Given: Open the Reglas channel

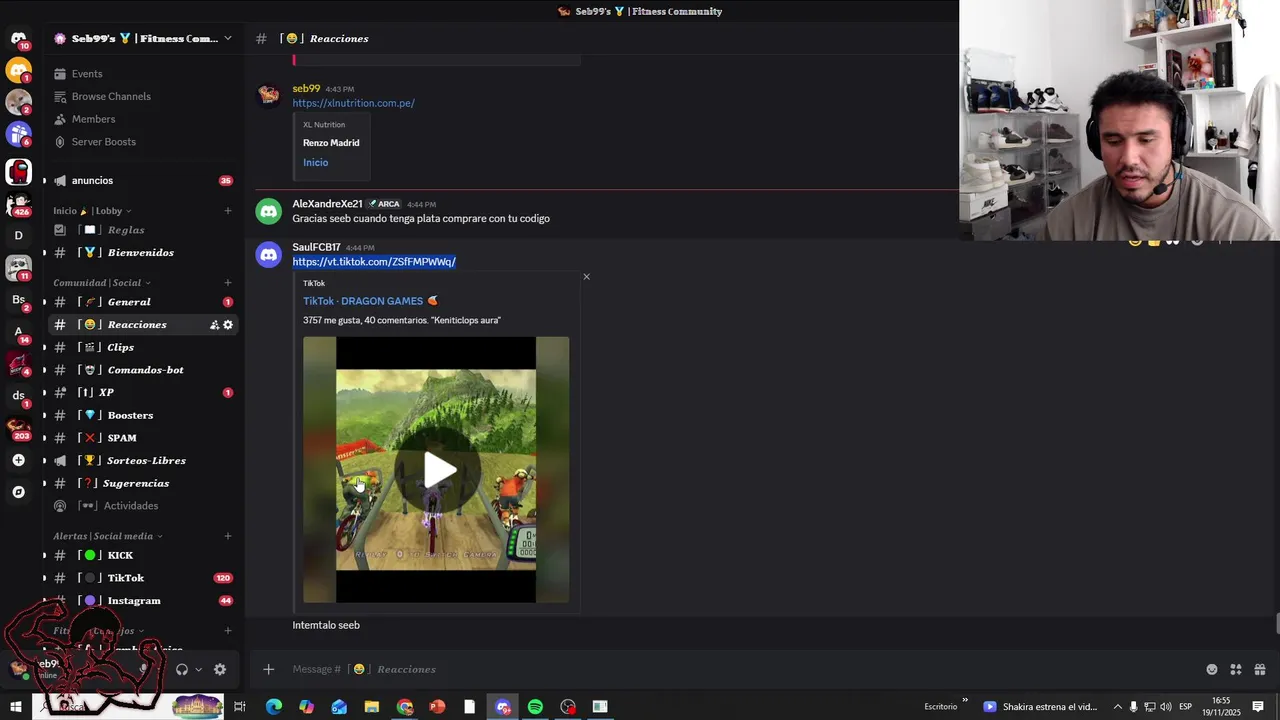Looking at the screenshot, I should (x=126, y=230).
